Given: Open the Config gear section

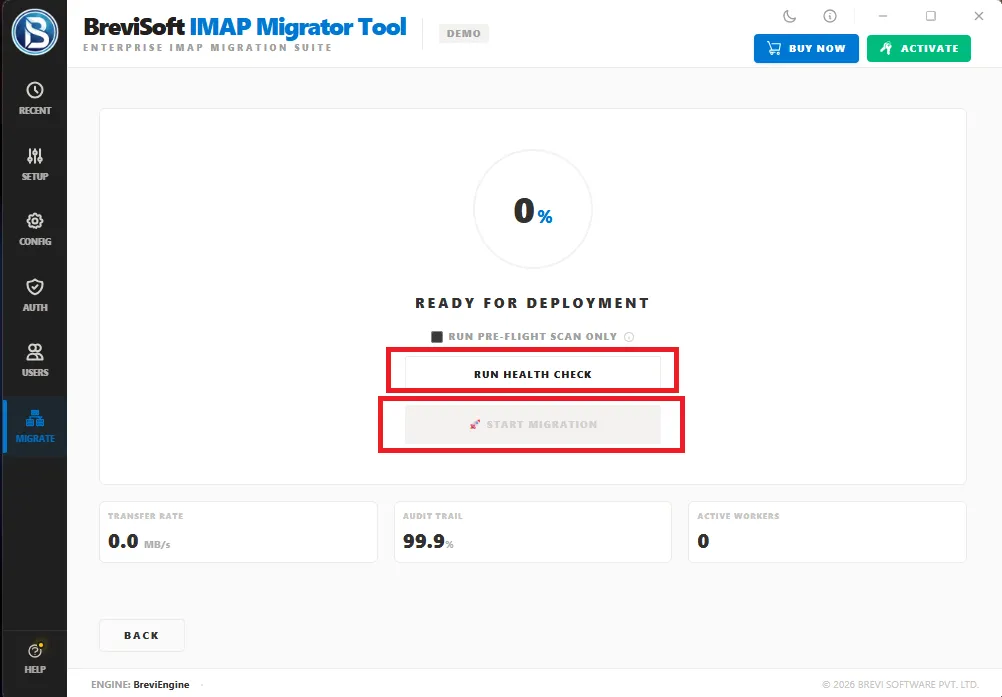Looking at the screenshot, I should 35,230.
